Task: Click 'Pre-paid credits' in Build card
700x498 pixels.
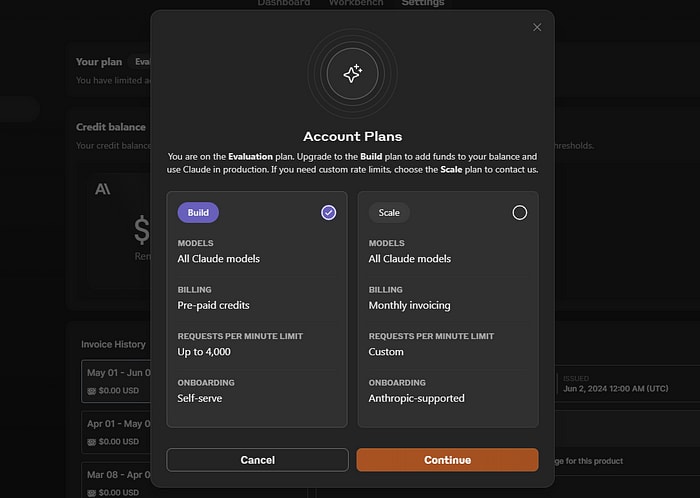Action: (x=213, y=305)
